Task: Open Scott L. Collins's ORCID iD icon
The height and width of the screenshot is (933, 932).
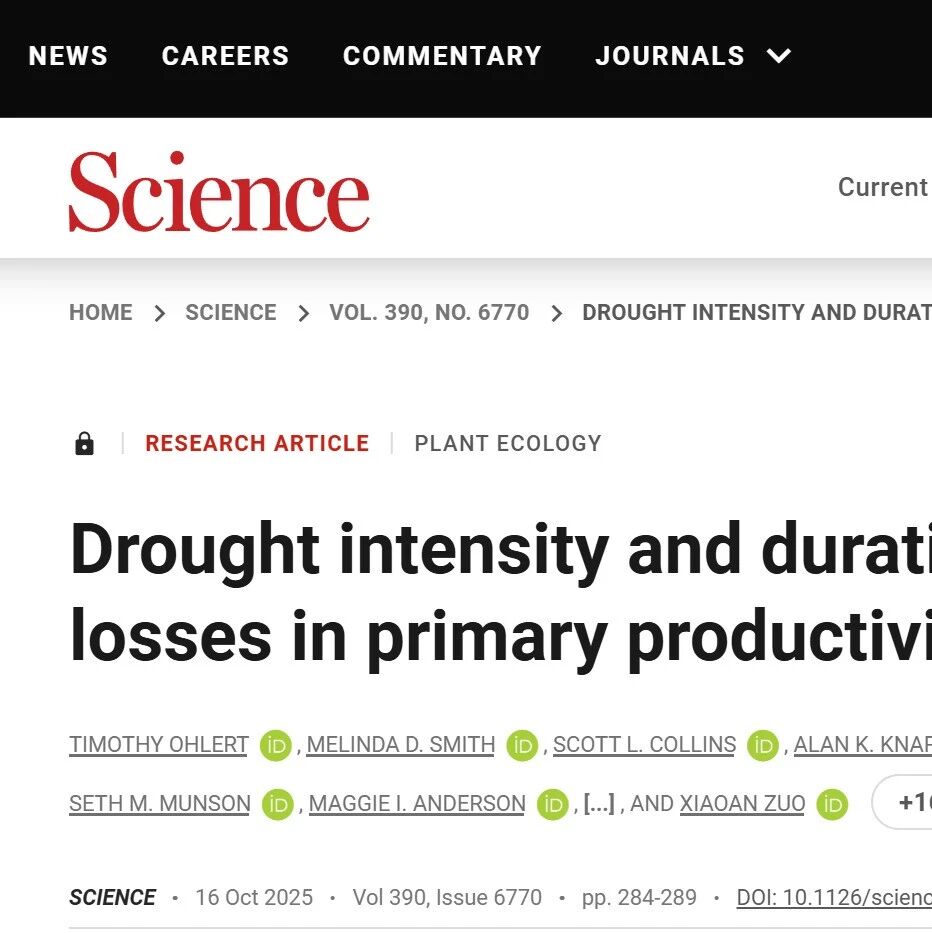Action: click(764, 746)
